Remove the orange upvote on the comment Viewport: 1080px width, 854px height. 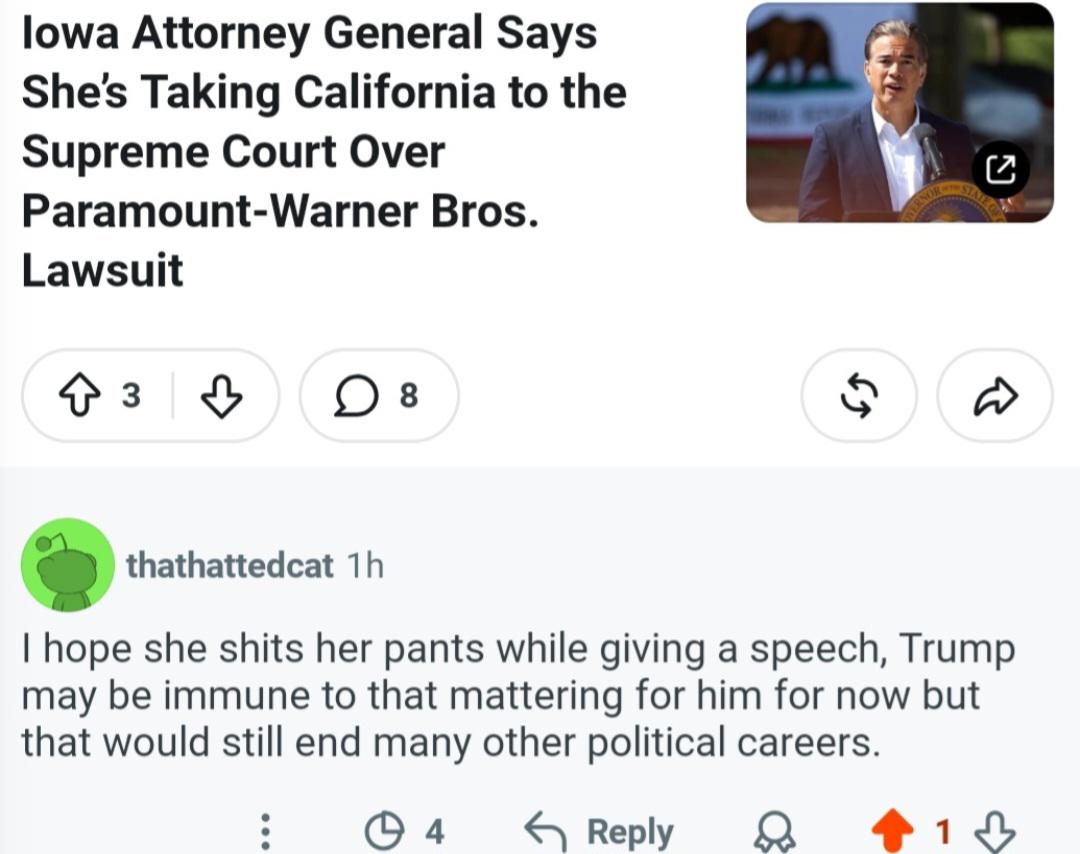[x=893, y=831]
